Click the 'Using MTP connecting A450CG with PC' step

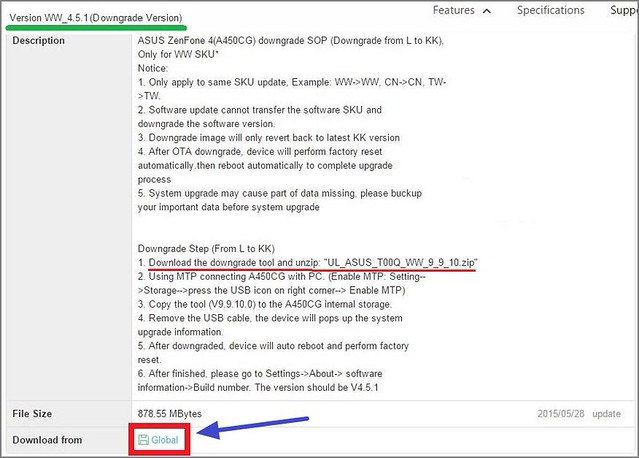282,277
